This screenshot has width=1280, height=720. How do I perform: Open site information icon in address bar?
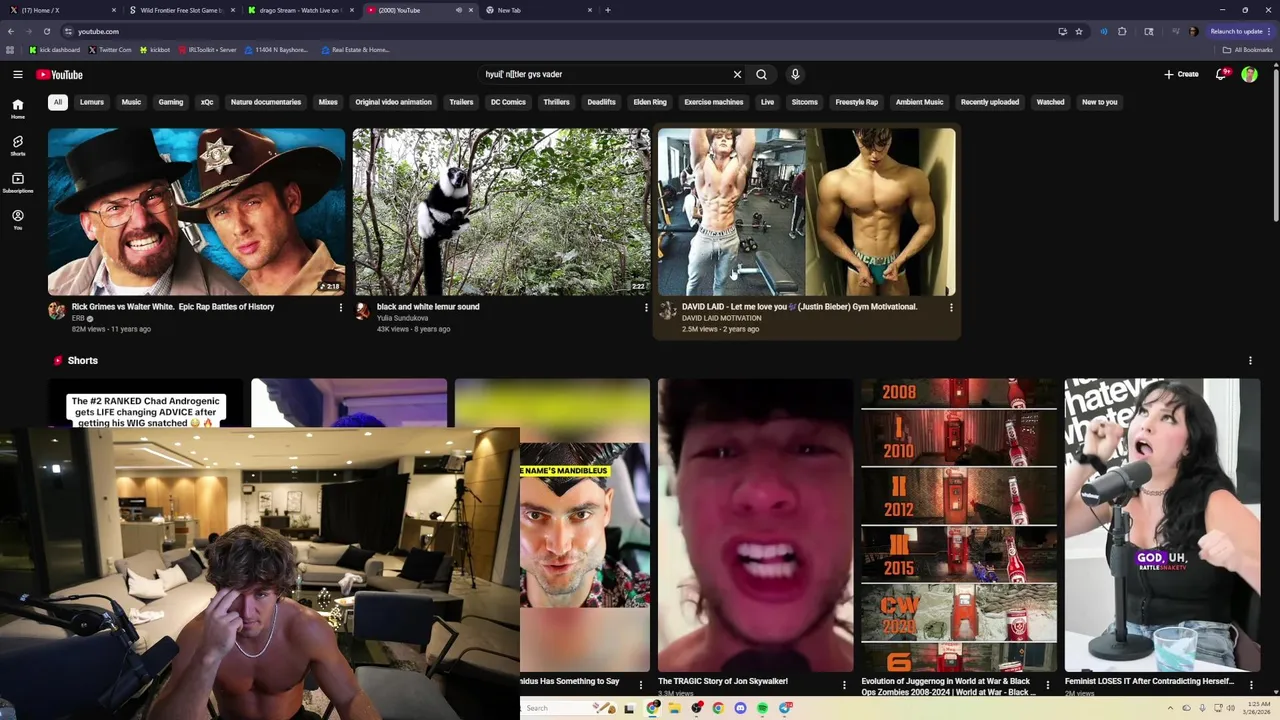pos(69,31)
